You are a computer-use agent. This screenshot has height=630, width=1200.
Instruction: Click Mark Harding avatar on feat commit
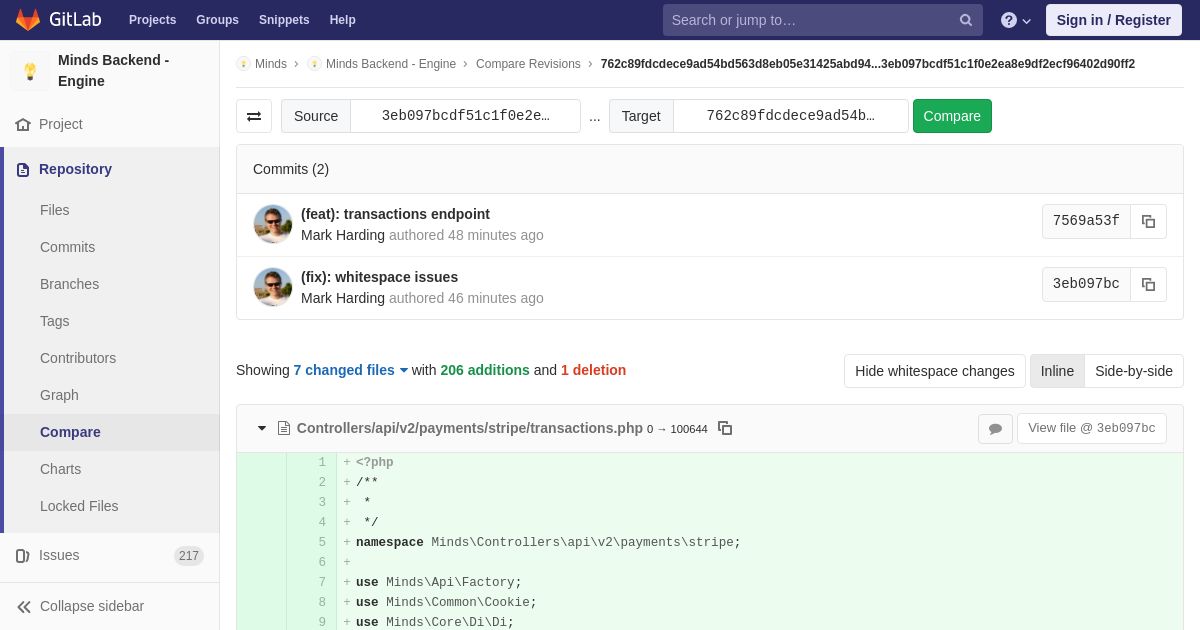coord(273,224)
